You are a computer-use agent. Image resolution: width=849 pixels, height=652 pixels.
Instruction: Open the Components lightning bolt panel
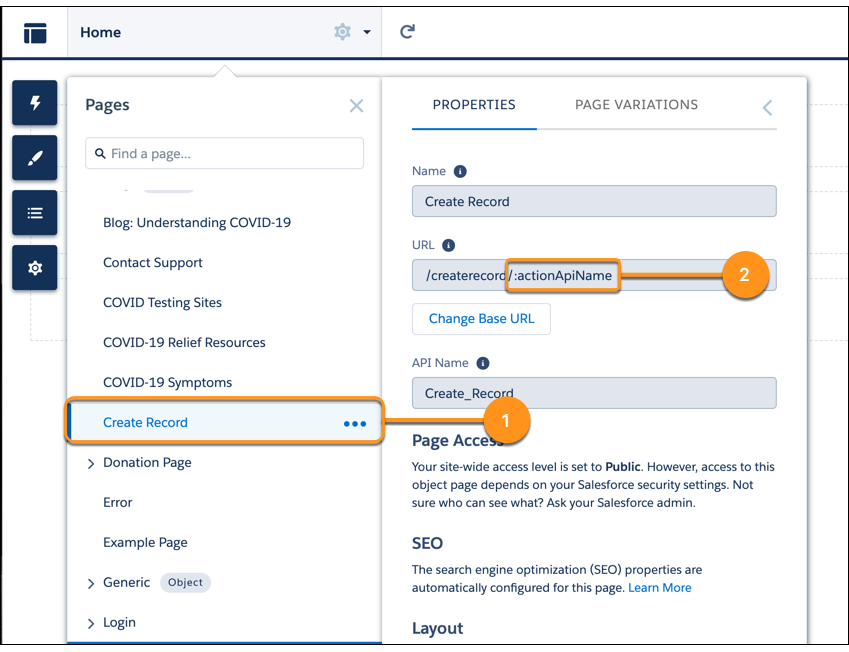point(35,103)
